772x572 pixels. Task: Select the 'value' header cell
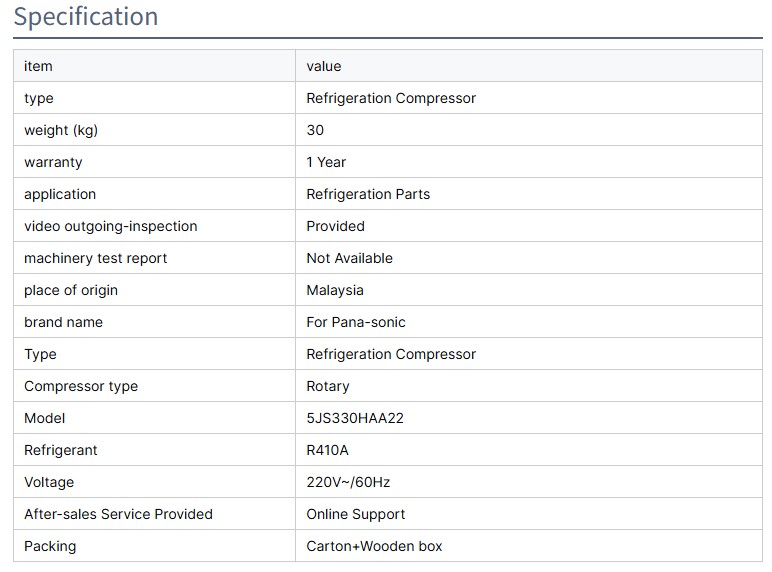click(324, 66)
